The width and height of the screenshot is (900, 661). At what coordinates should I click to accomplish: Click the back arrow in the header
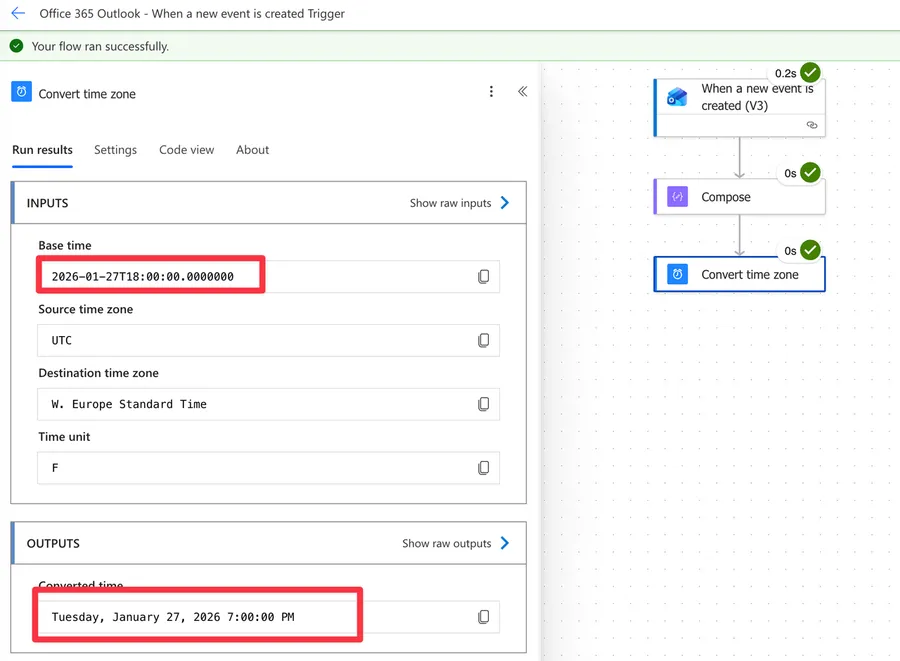coord(18,14)
